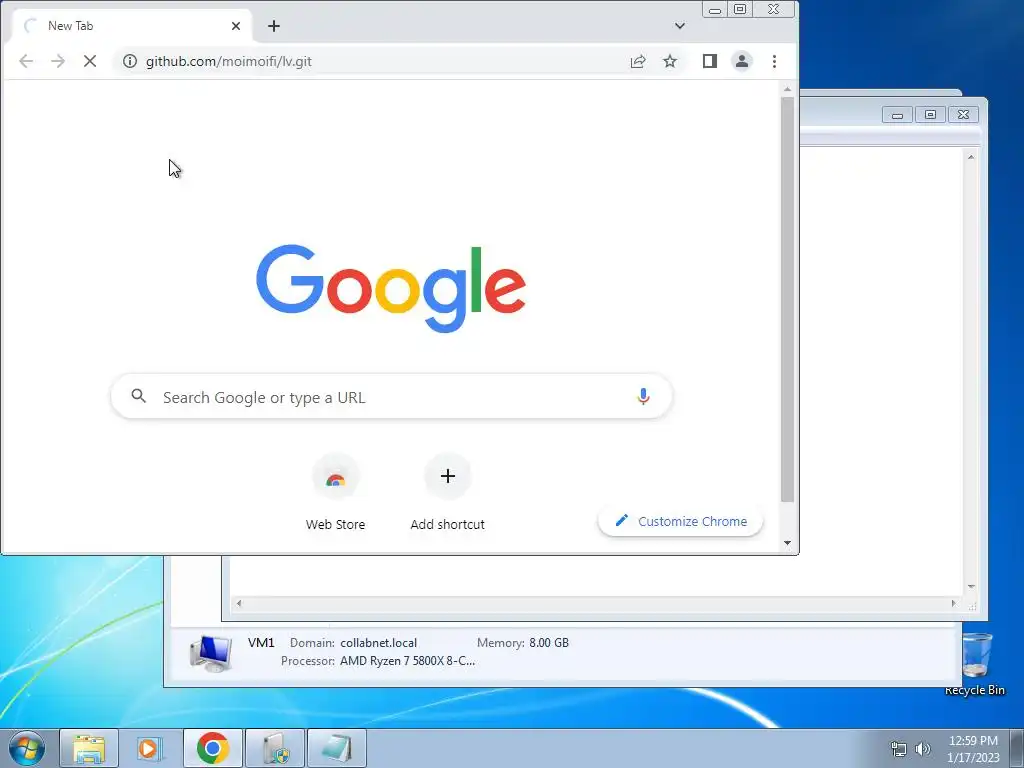
Task: Open the notepad-like taskbar item
Action: pyautogui.click(x=336, y=748)
